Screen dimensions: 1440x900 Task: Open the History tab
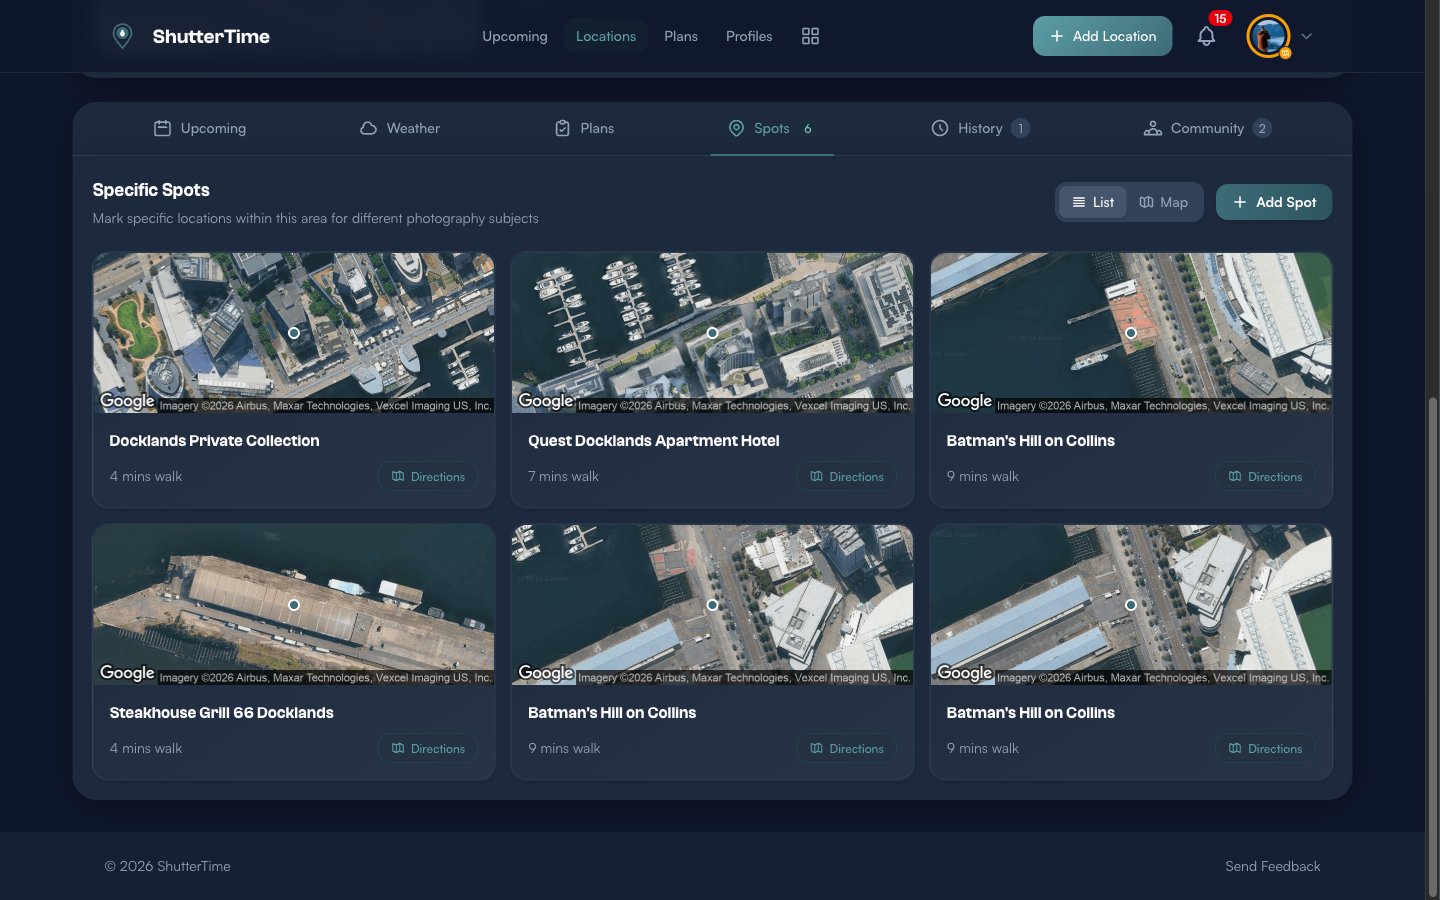click(x=980, y=128)
